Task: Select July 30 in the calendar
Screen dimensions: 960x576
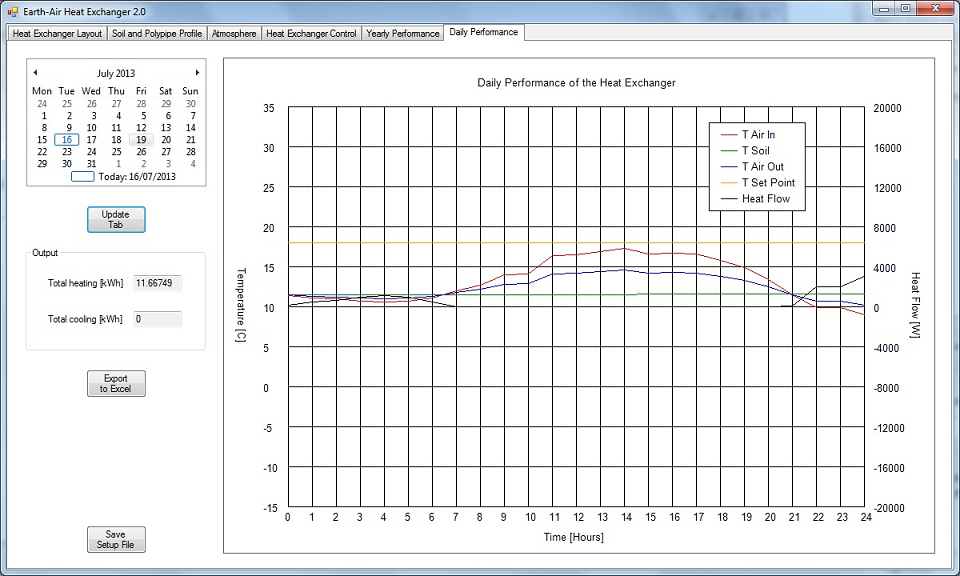Action: click(x=67, y=164)
